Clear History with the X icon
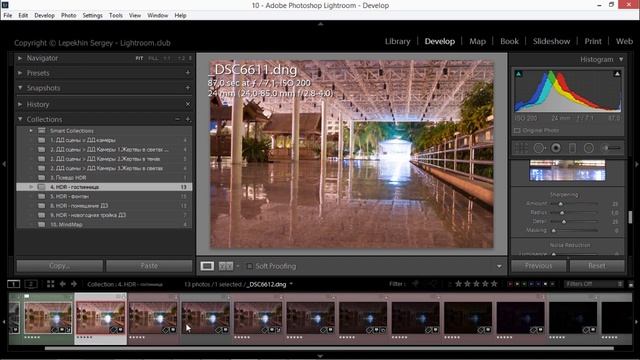This screenshot has width=640, height=360. coord(188,104)
